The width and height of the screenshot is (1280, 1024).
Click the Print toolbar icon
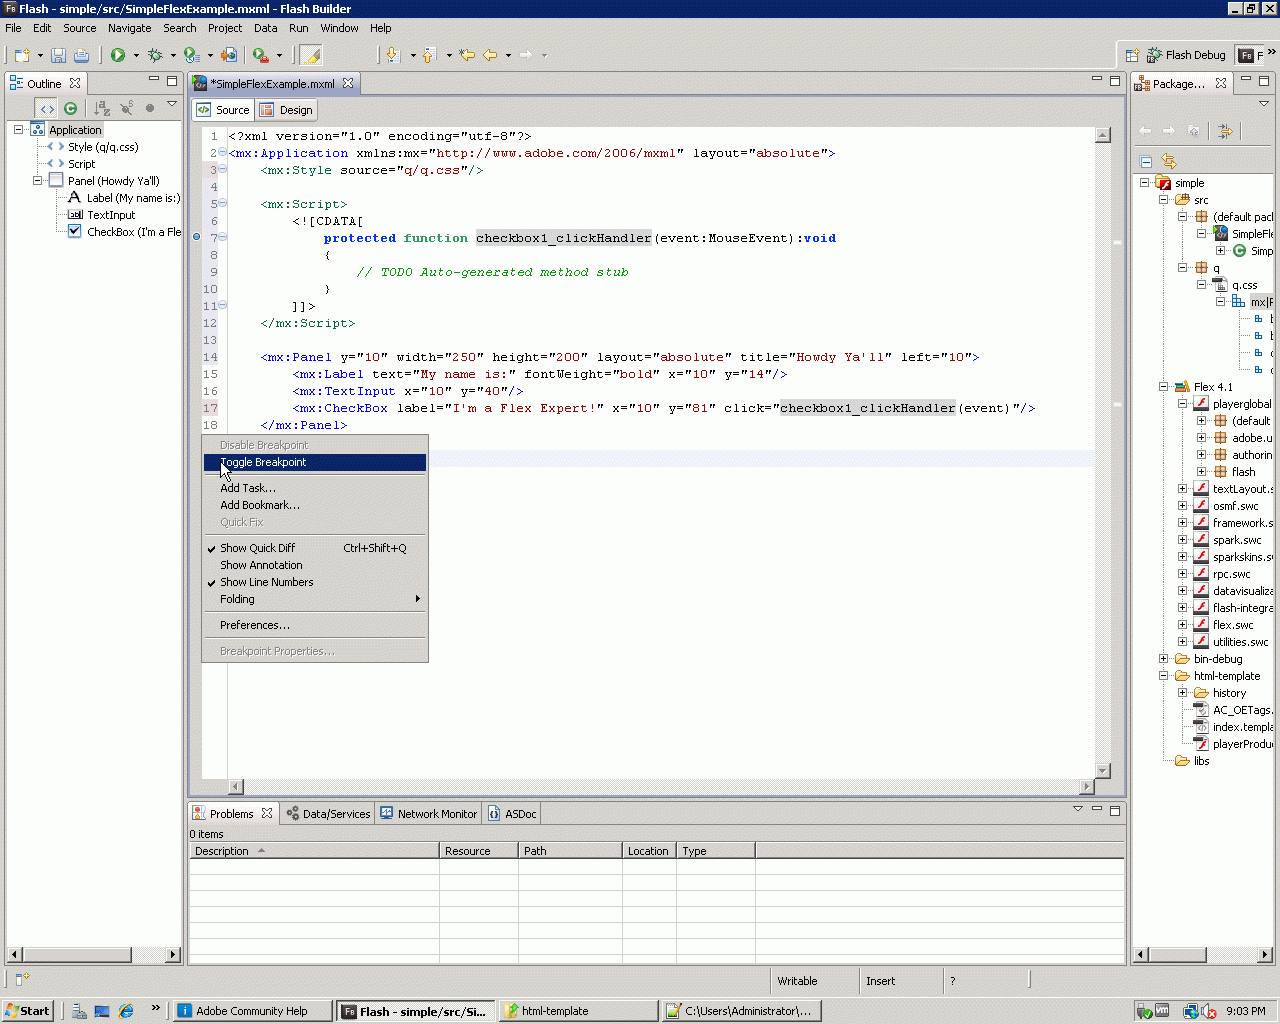tap(81, 55)
